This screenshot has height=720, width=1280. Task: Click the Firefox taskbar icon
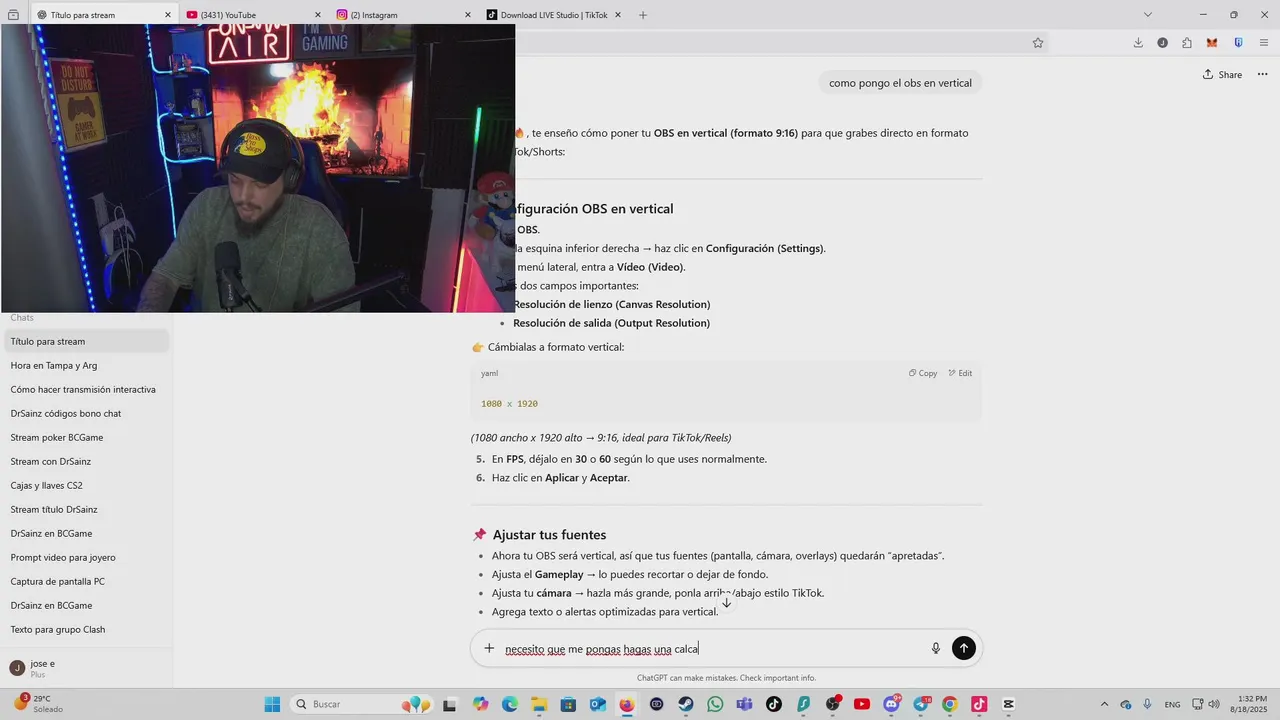click(627, 704)
